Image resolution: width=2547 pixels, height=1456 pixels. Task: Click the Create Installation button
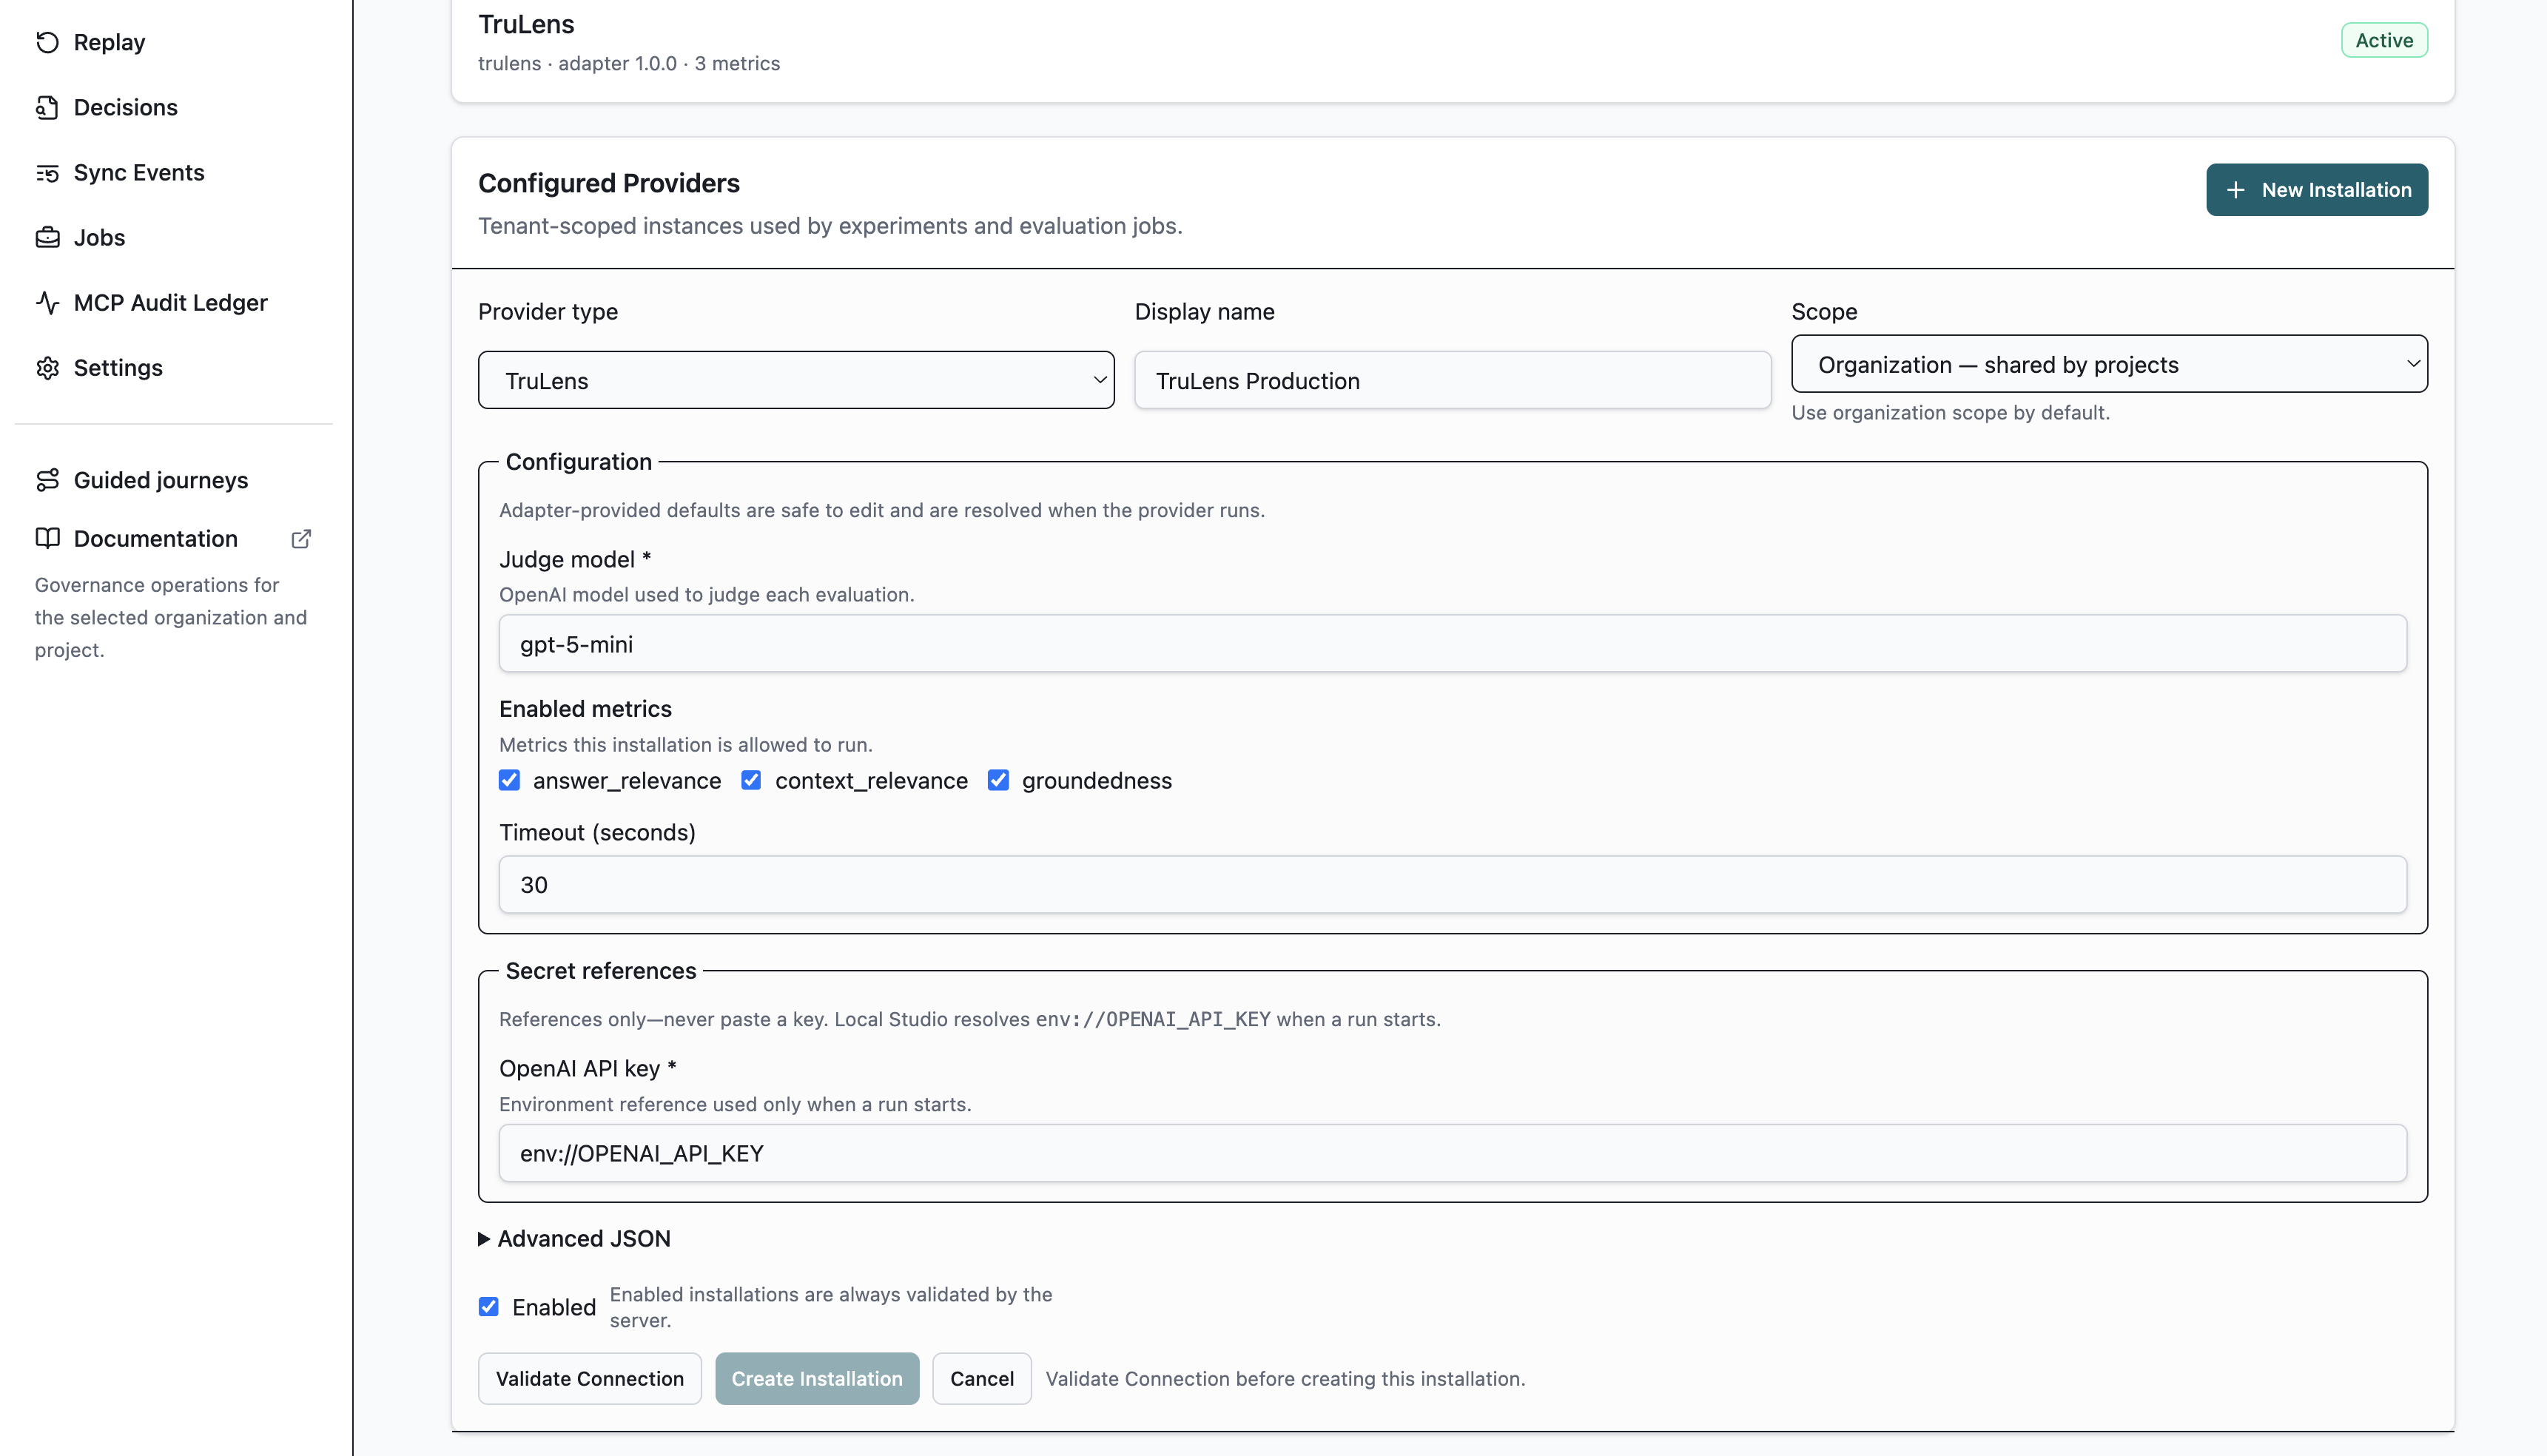tap(817, 1379)
